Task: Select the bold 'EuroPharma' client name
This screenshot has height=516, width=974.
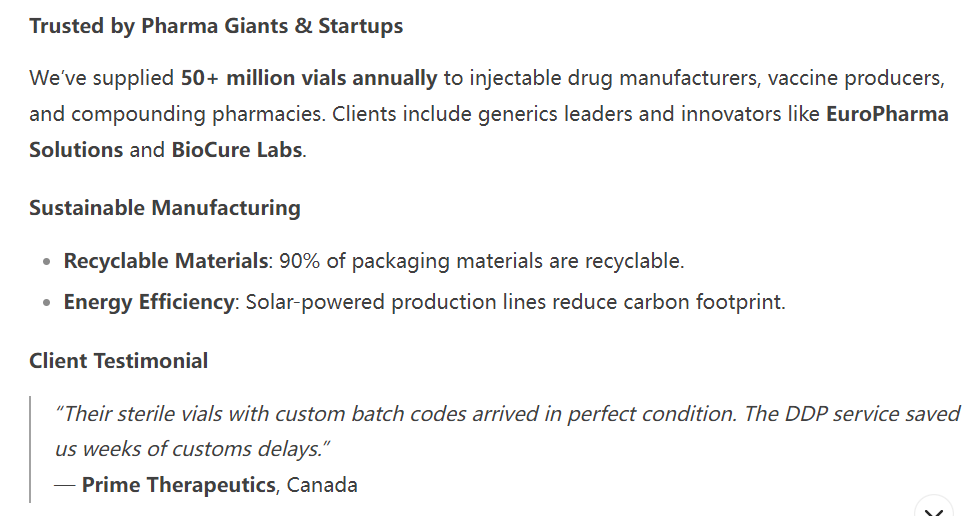Action: click(887, 114)
